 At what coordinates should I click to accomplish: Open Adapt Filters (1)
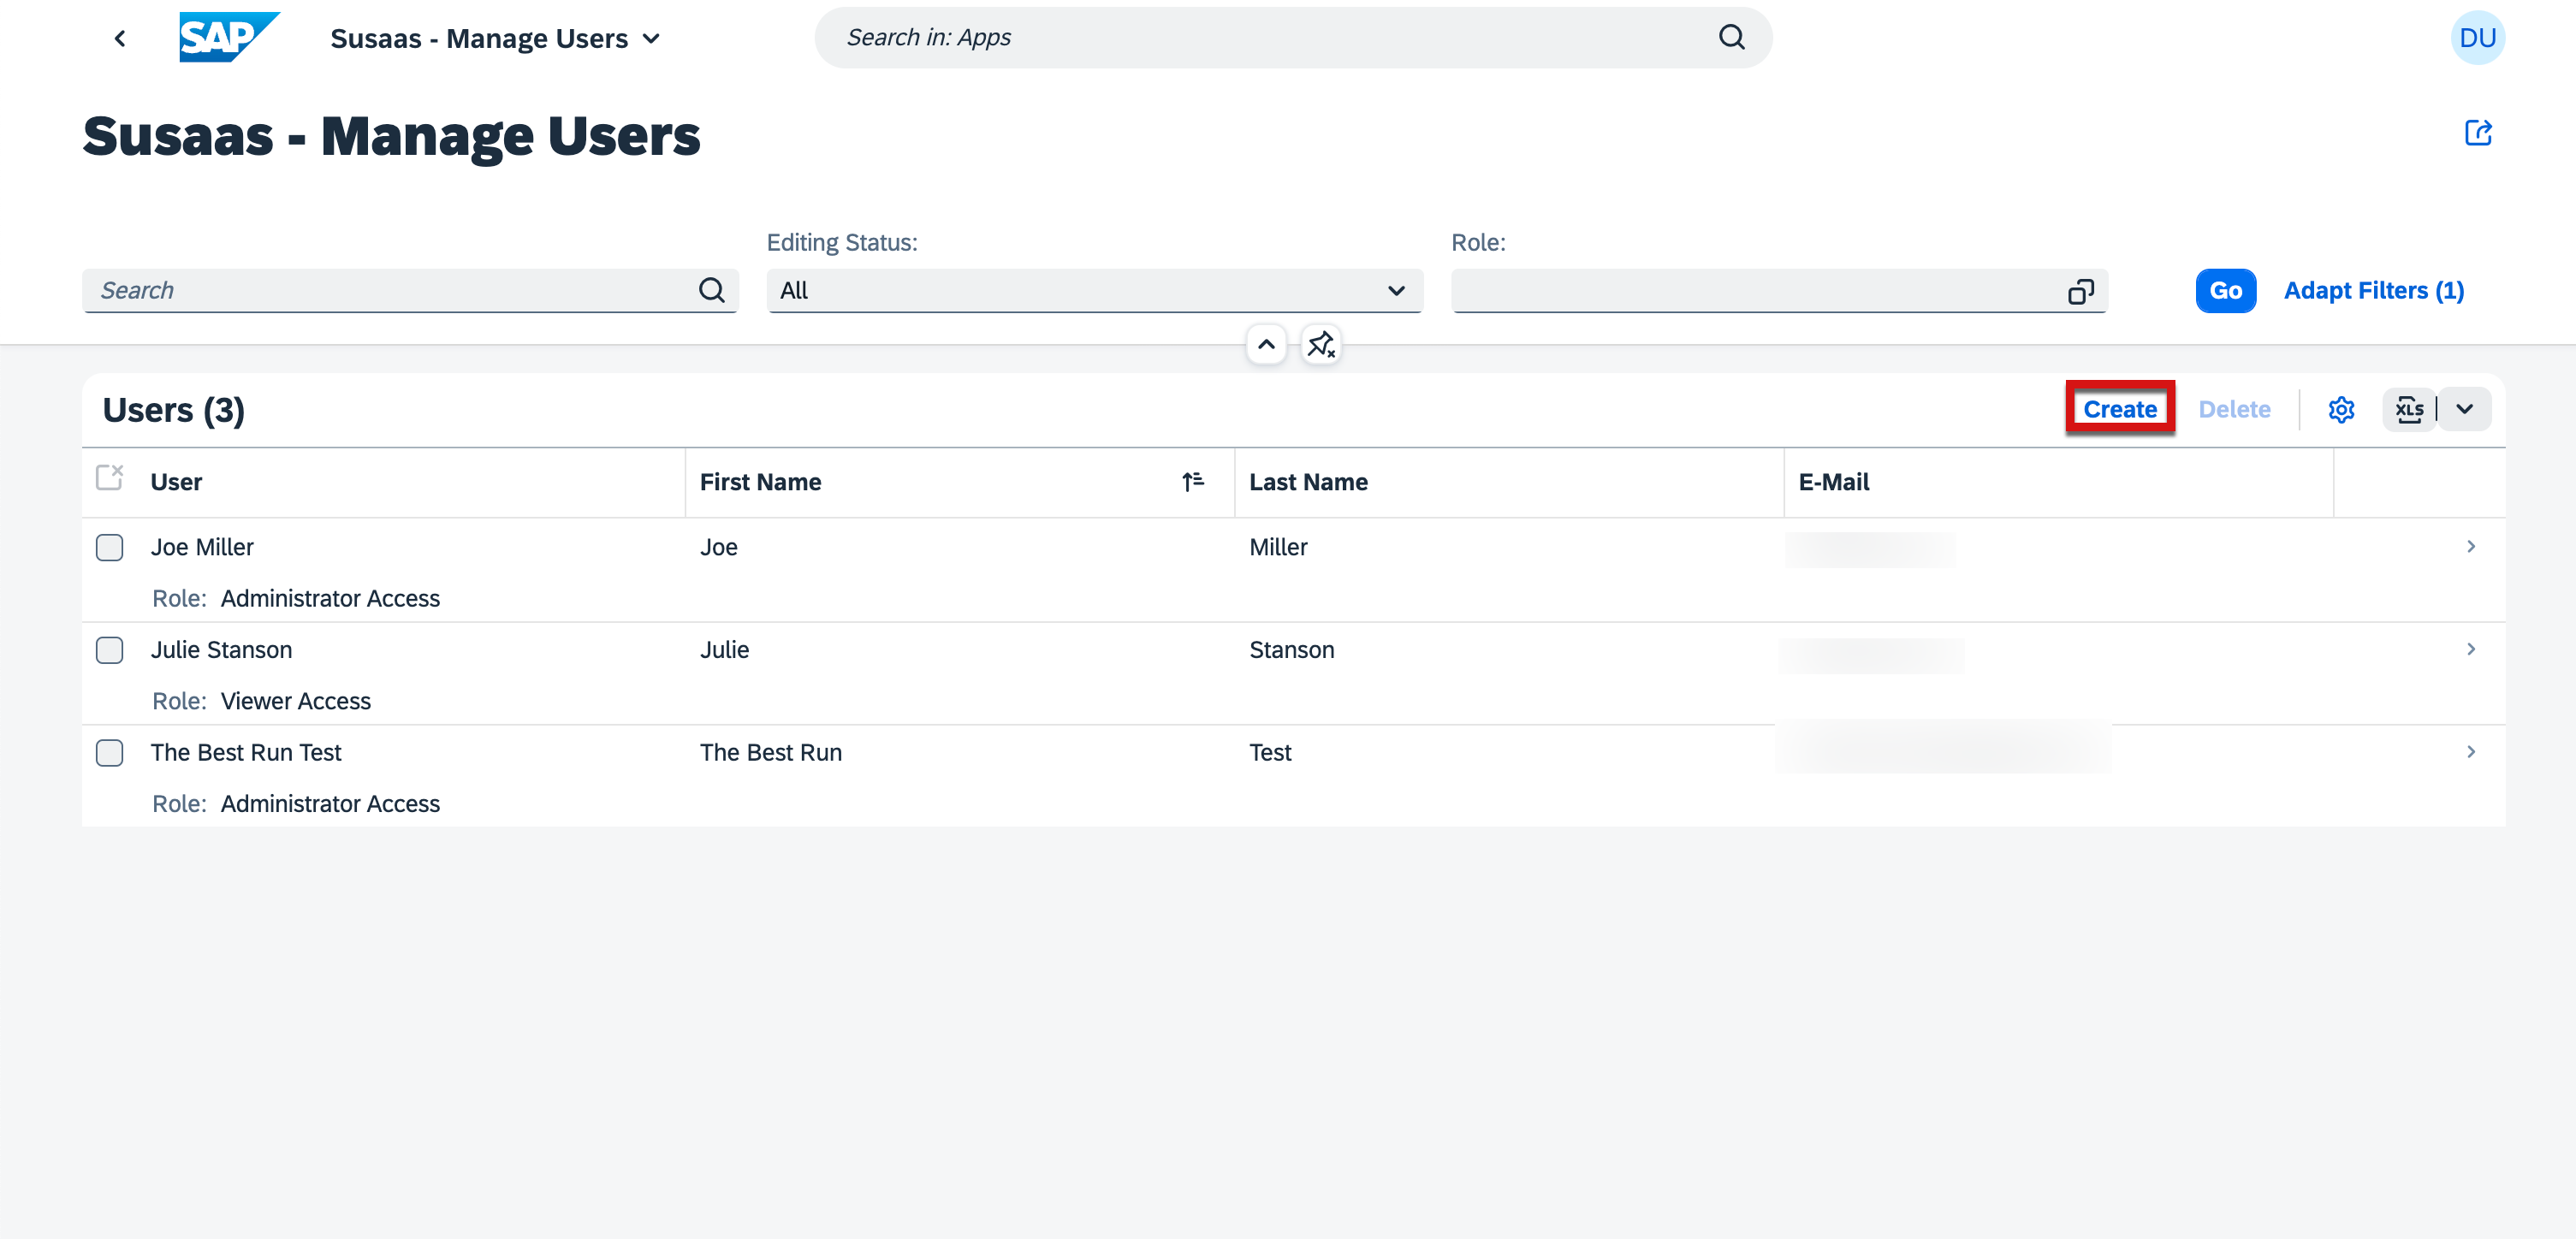(x=2373, y=290)
